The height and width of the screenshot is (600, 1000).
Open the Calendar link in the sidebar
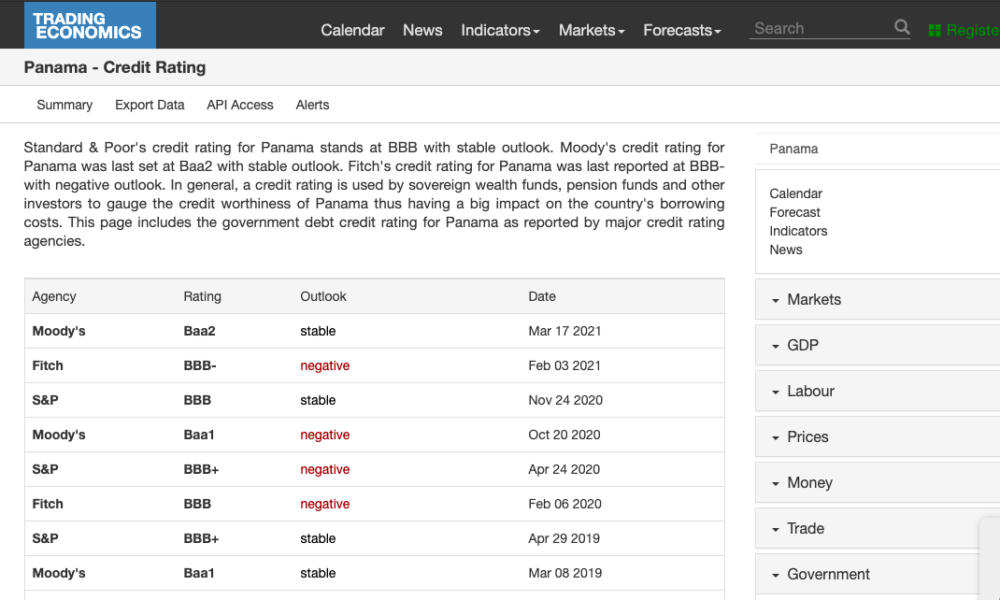(x=795, y=193)
